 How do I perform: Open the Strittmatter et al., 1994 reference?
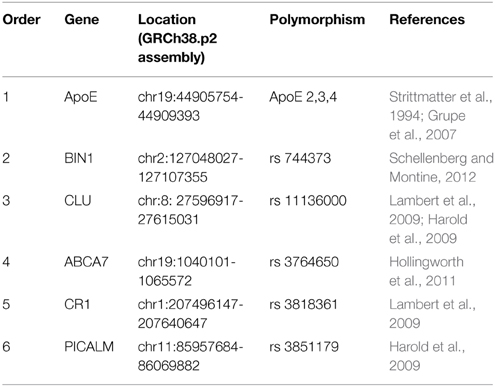(439, 106)
